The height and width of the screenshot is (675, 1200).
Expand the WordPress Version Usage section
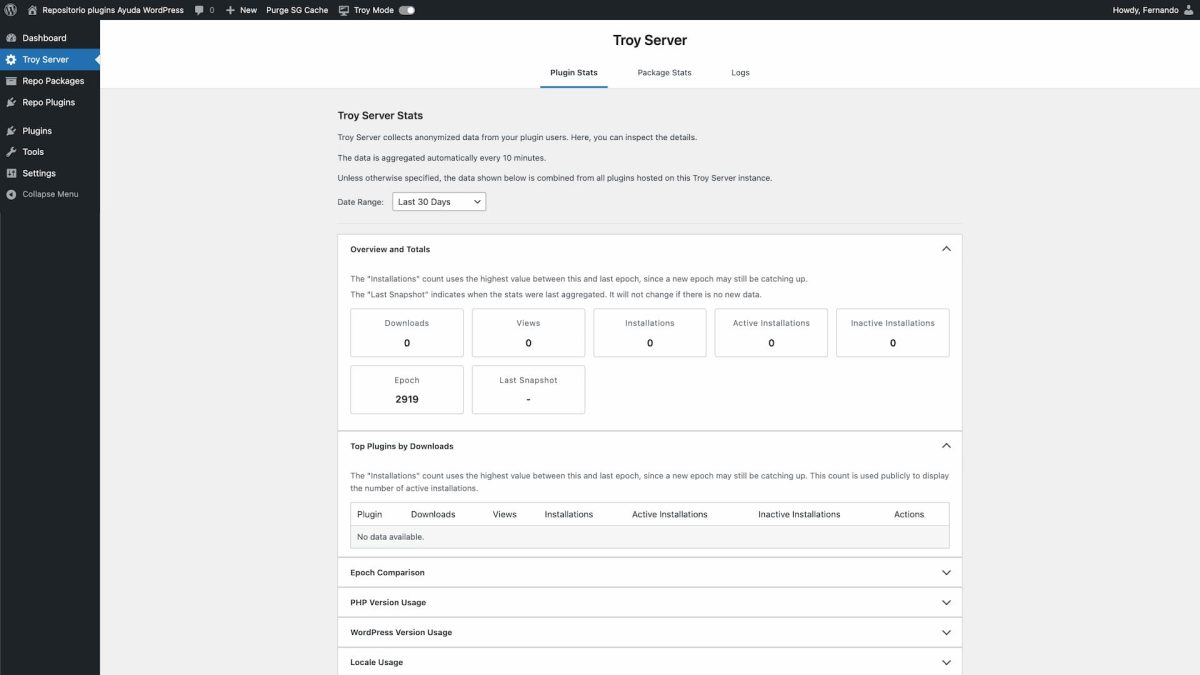(946, 632)
